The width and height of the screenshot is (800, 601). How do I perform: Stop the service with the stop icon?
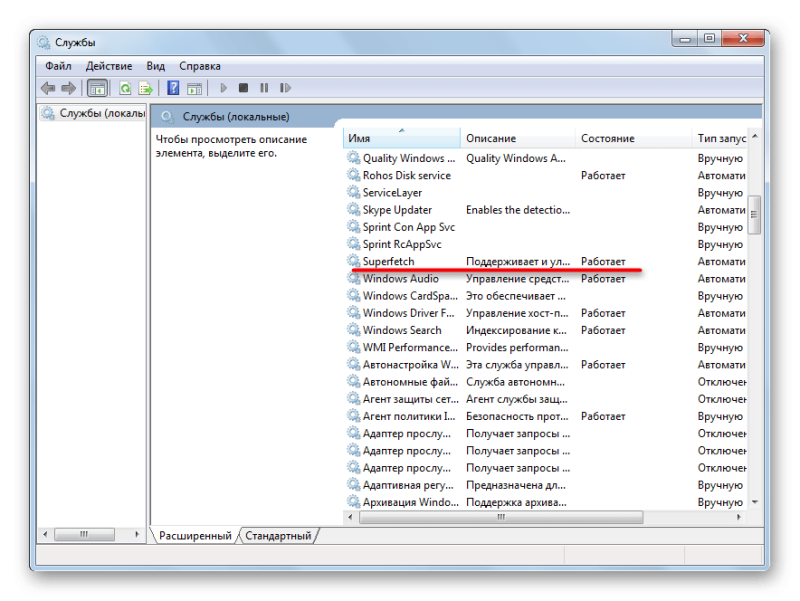(x=243, y=88)
